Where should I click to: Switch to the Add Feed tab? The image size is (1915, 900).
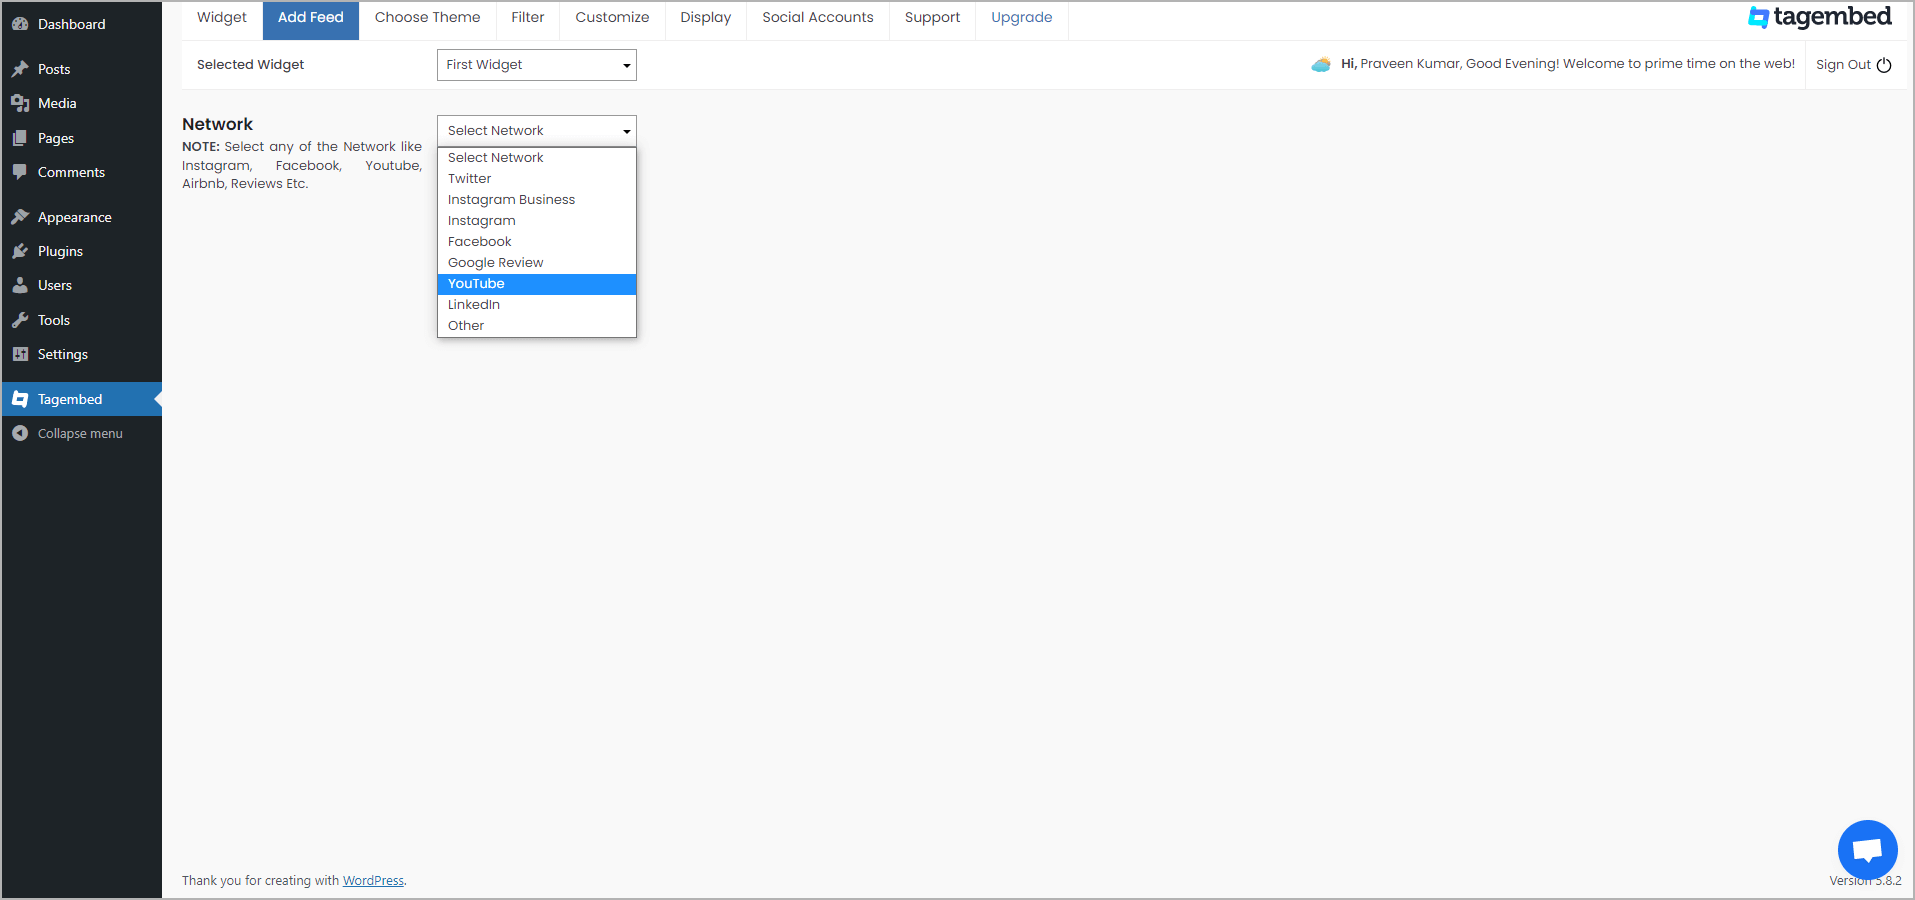(x=311, y=18)
